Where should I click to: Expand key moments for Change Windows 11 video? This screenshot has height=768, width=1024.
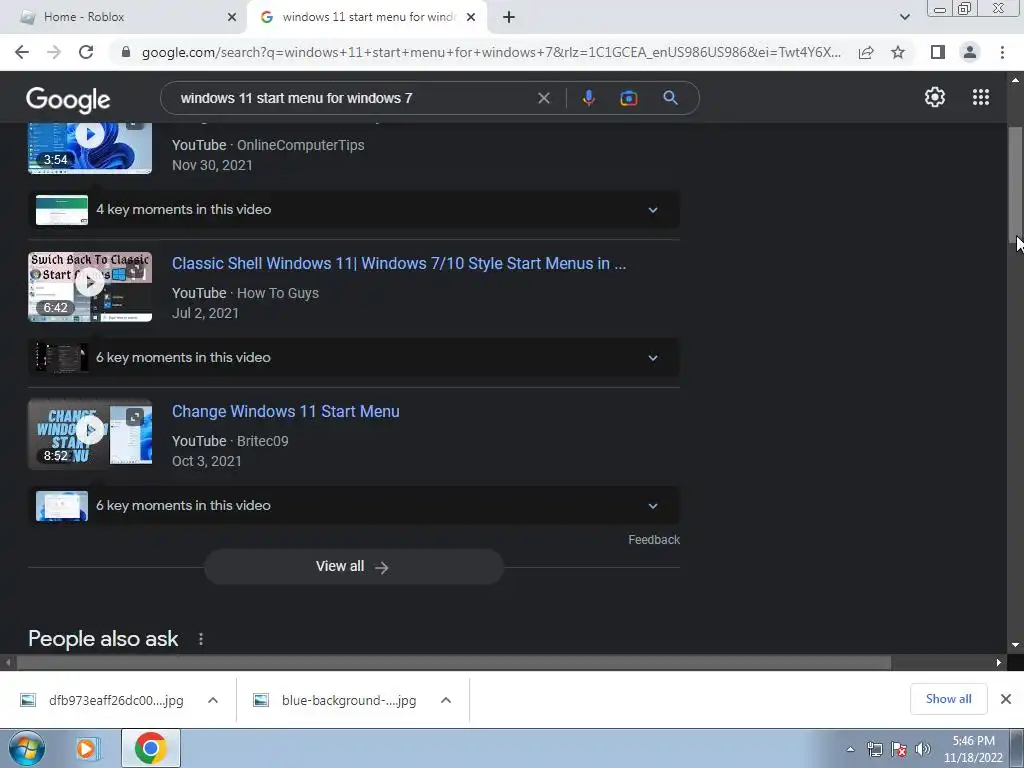[353, 505]
